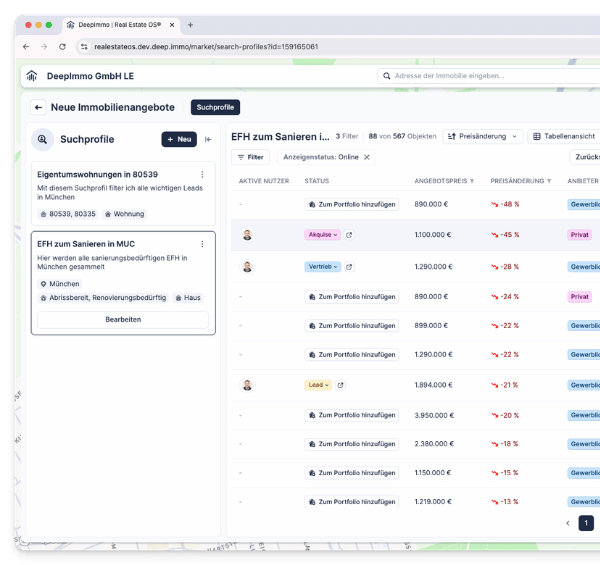The height and width of the screenshot is (565, 600).
Task: Collapse the Suchprofile side panel
Action: pos(208,139)
